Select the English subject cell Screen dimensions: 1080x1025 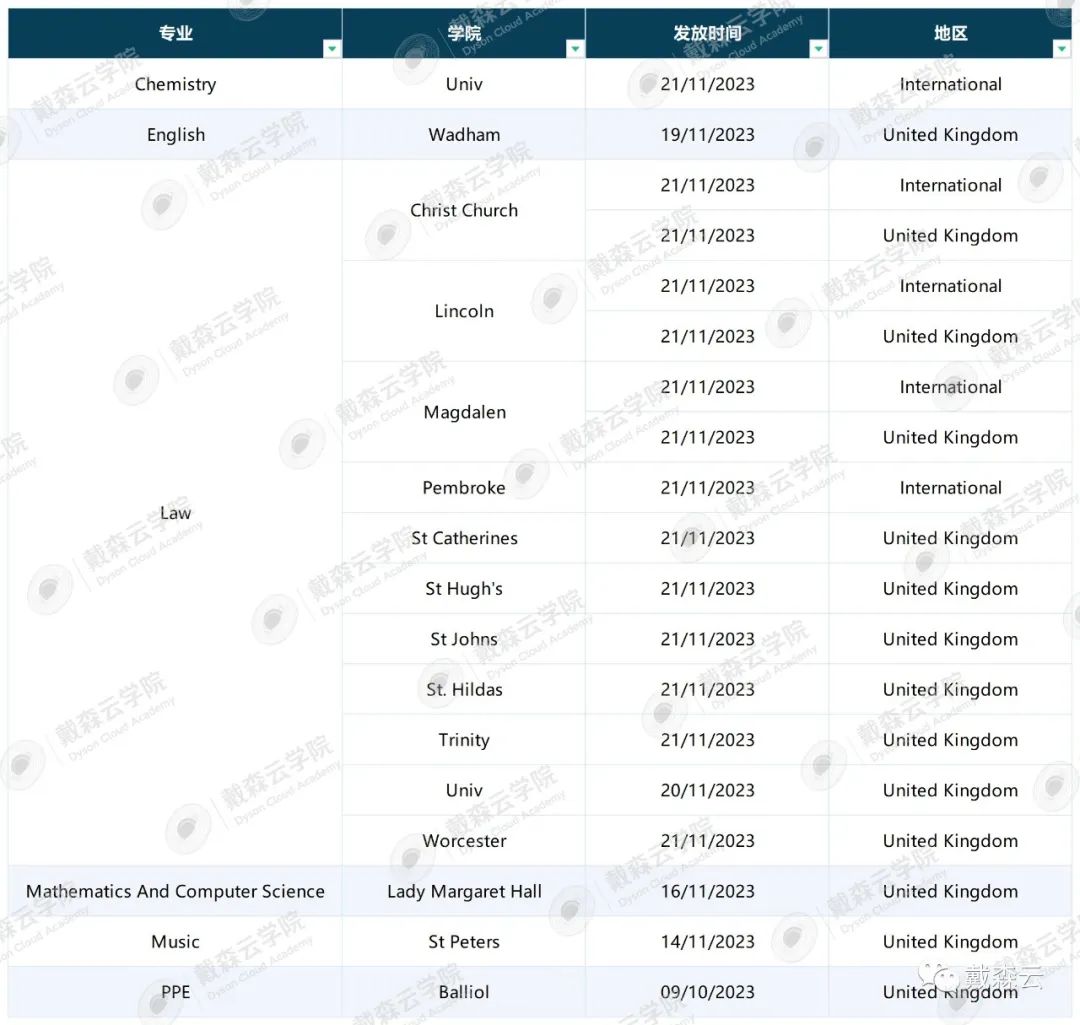(x=175, y=134)
